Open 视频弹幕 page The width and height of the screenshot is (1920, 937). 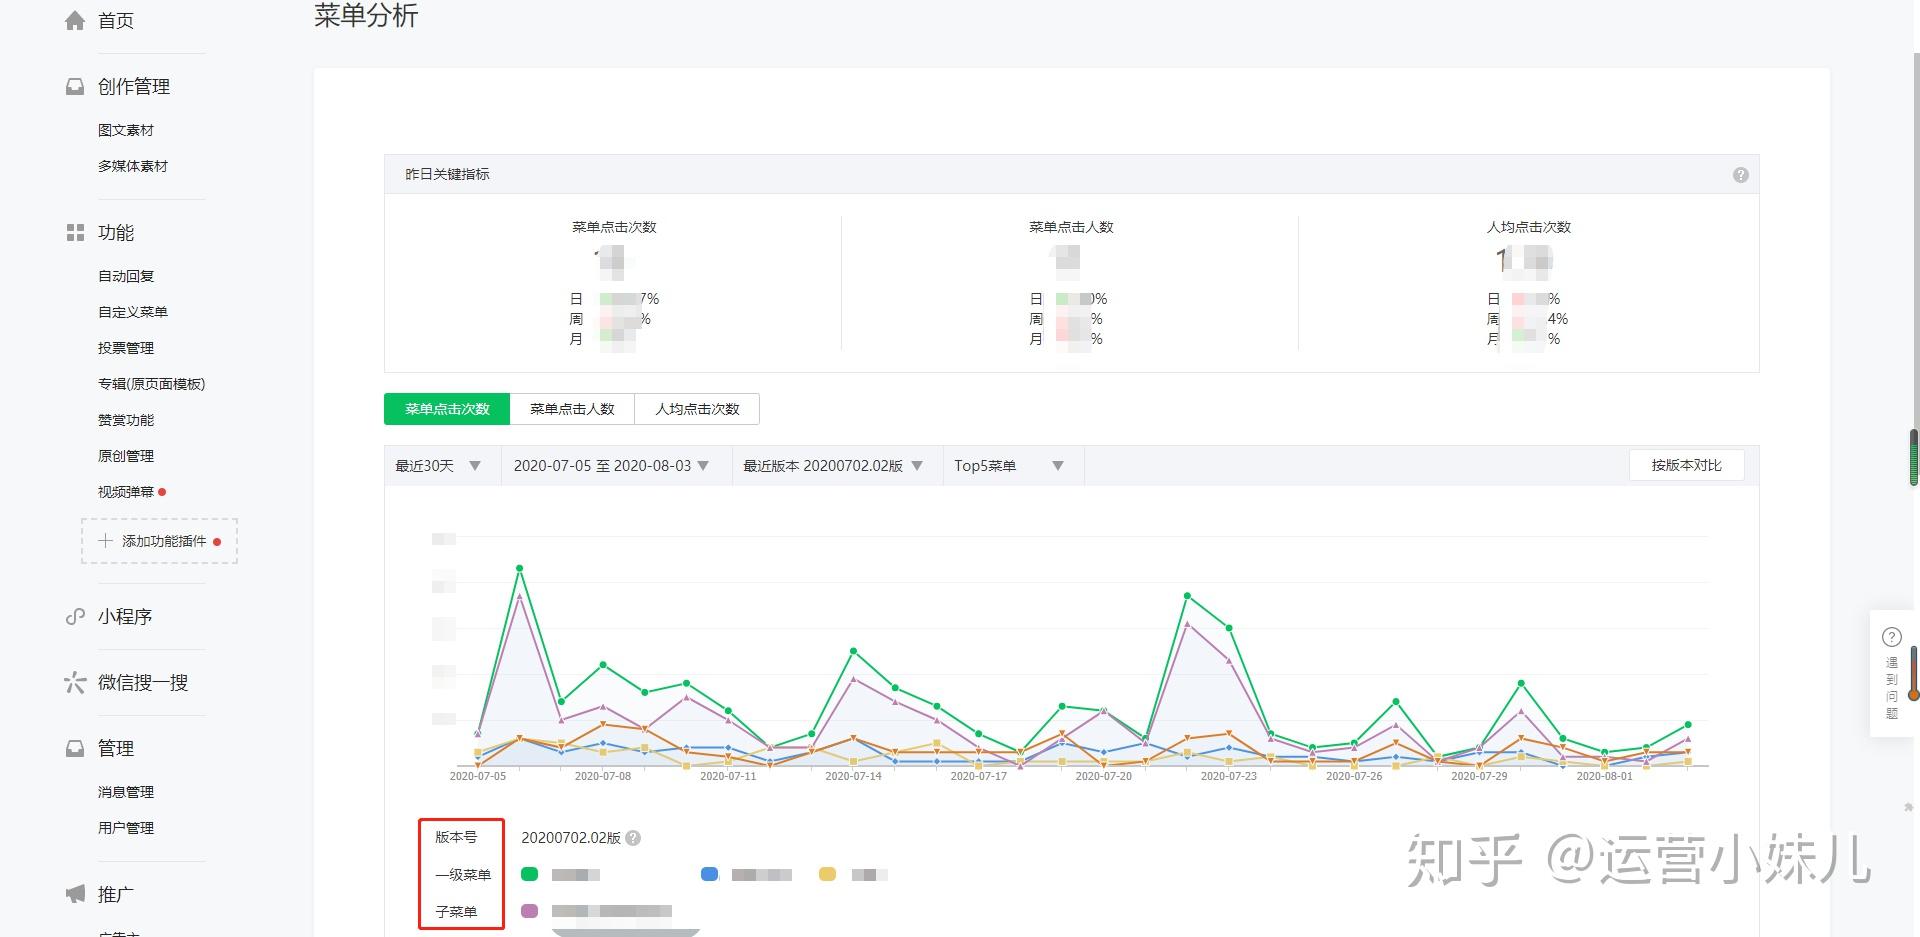click(126, 492)
